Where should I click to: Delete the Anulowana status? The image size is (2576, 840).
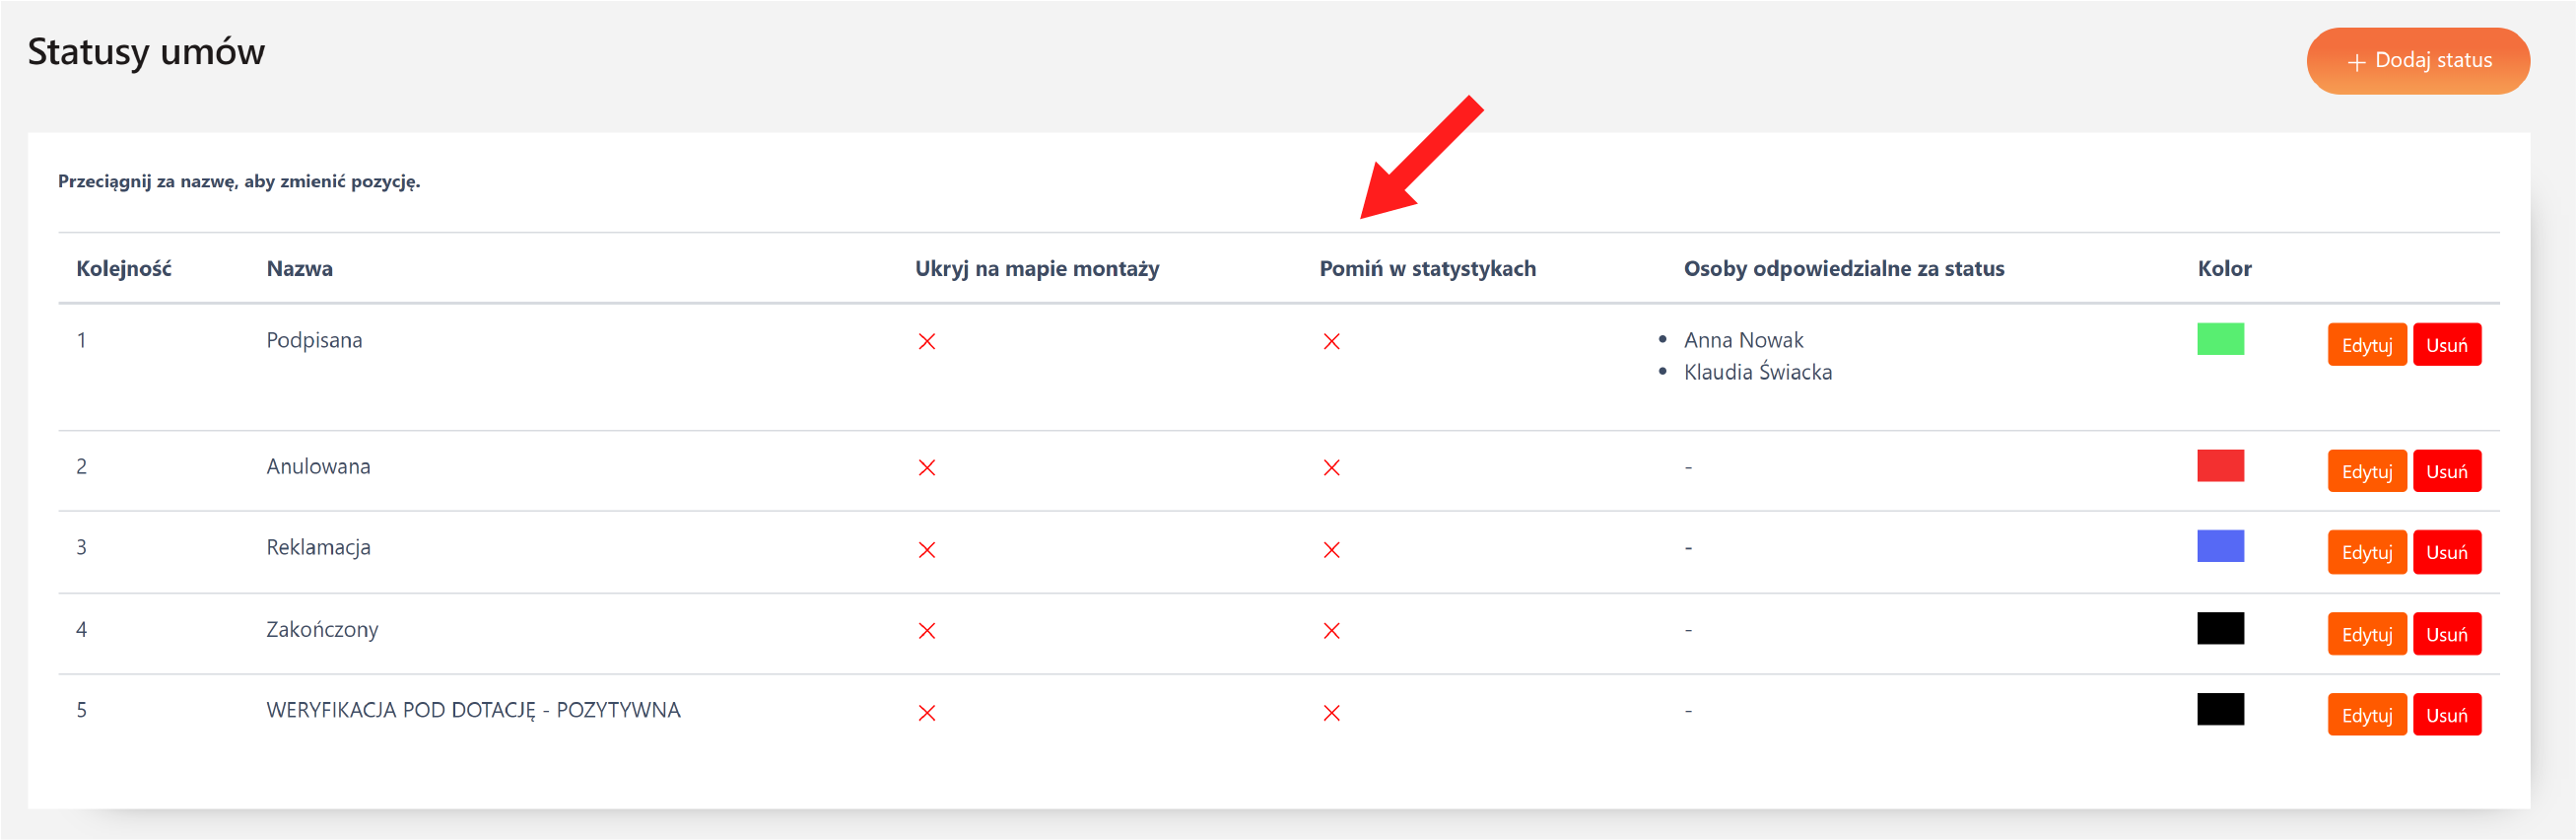2446,471
